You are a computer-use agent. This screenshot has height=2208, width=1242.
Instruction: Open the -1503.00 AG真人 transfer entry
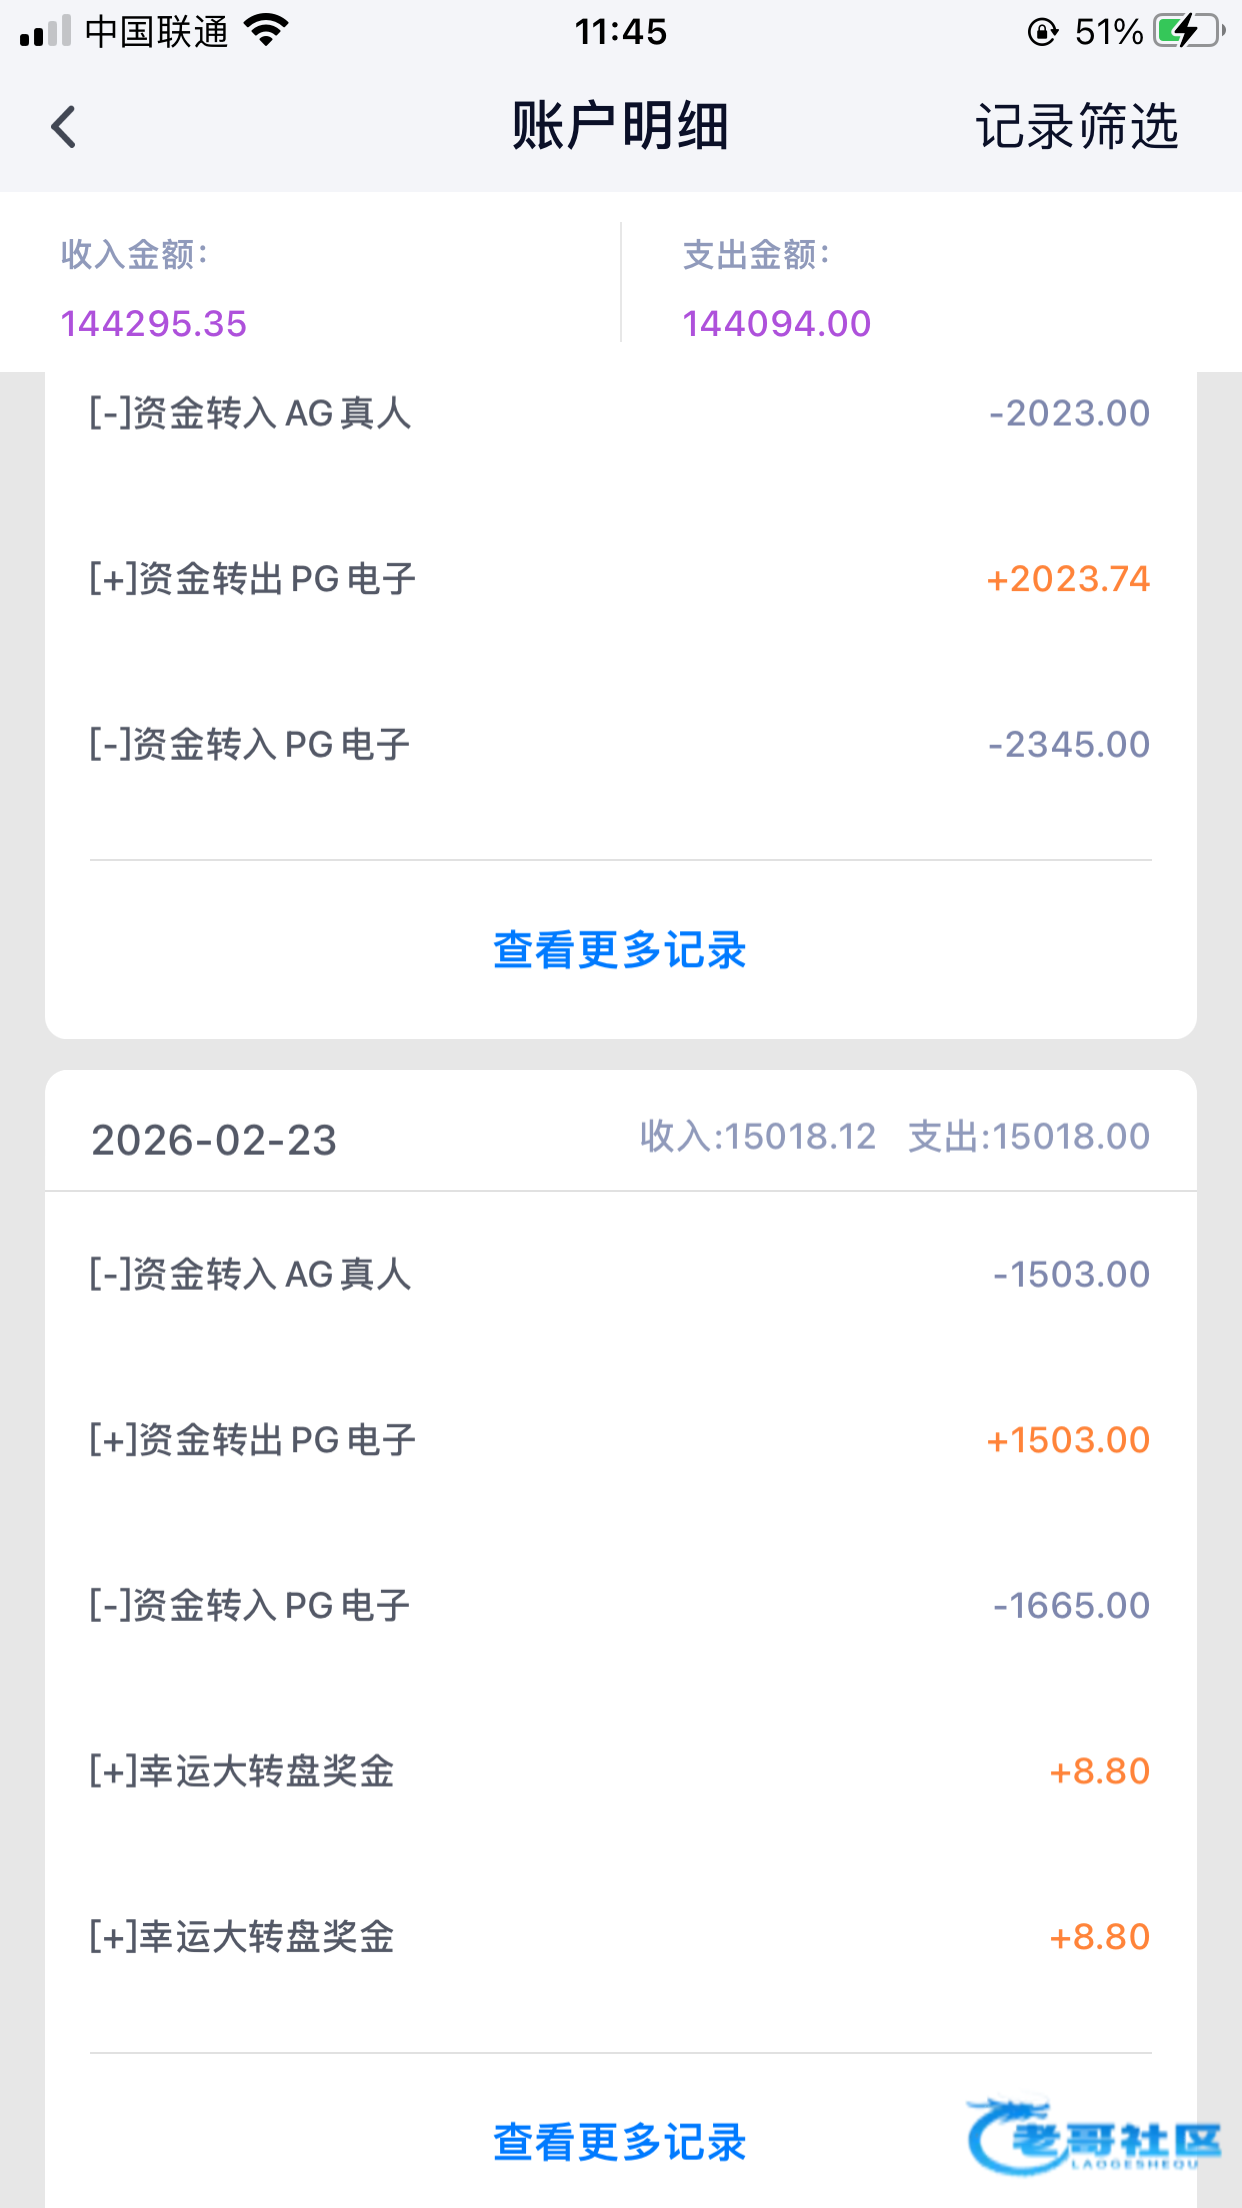(x=620, y=1275)
